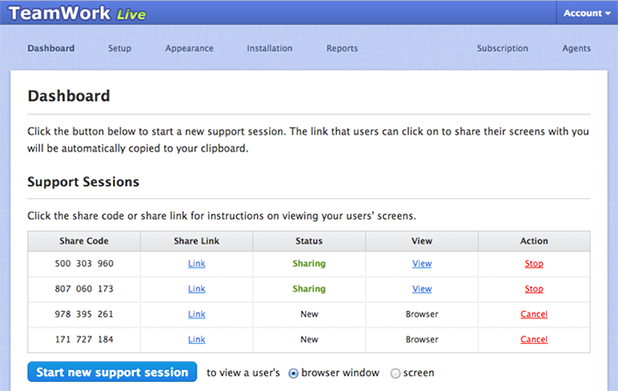Screen dimensions: 618x391
Task: Click share code 171 727 184
Action: (x=84, y=339)
